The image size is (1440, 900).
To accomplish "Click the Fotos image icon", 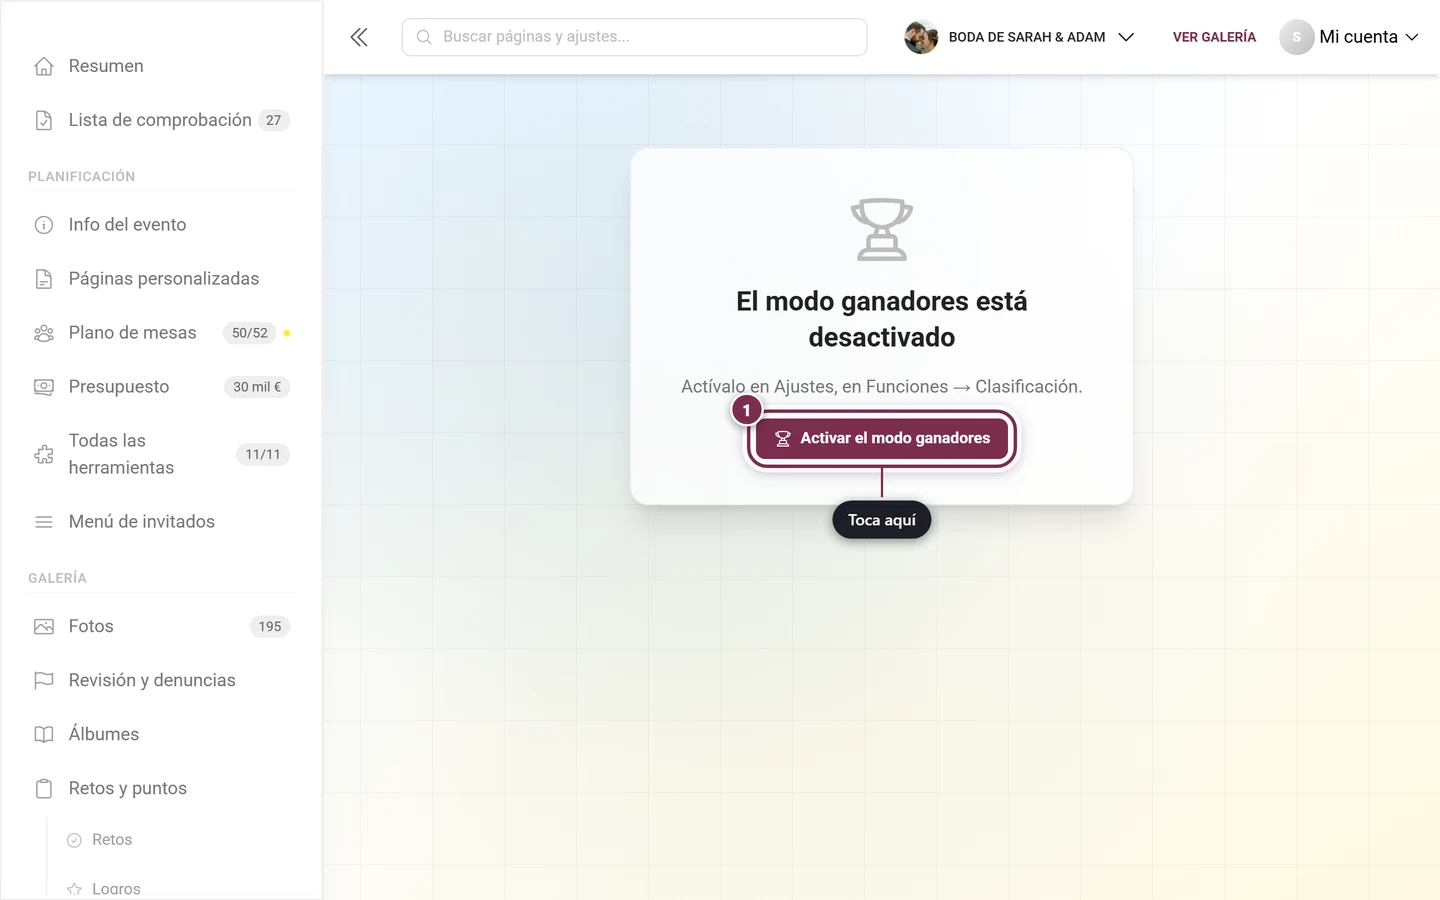I will [x=44, y=627].
